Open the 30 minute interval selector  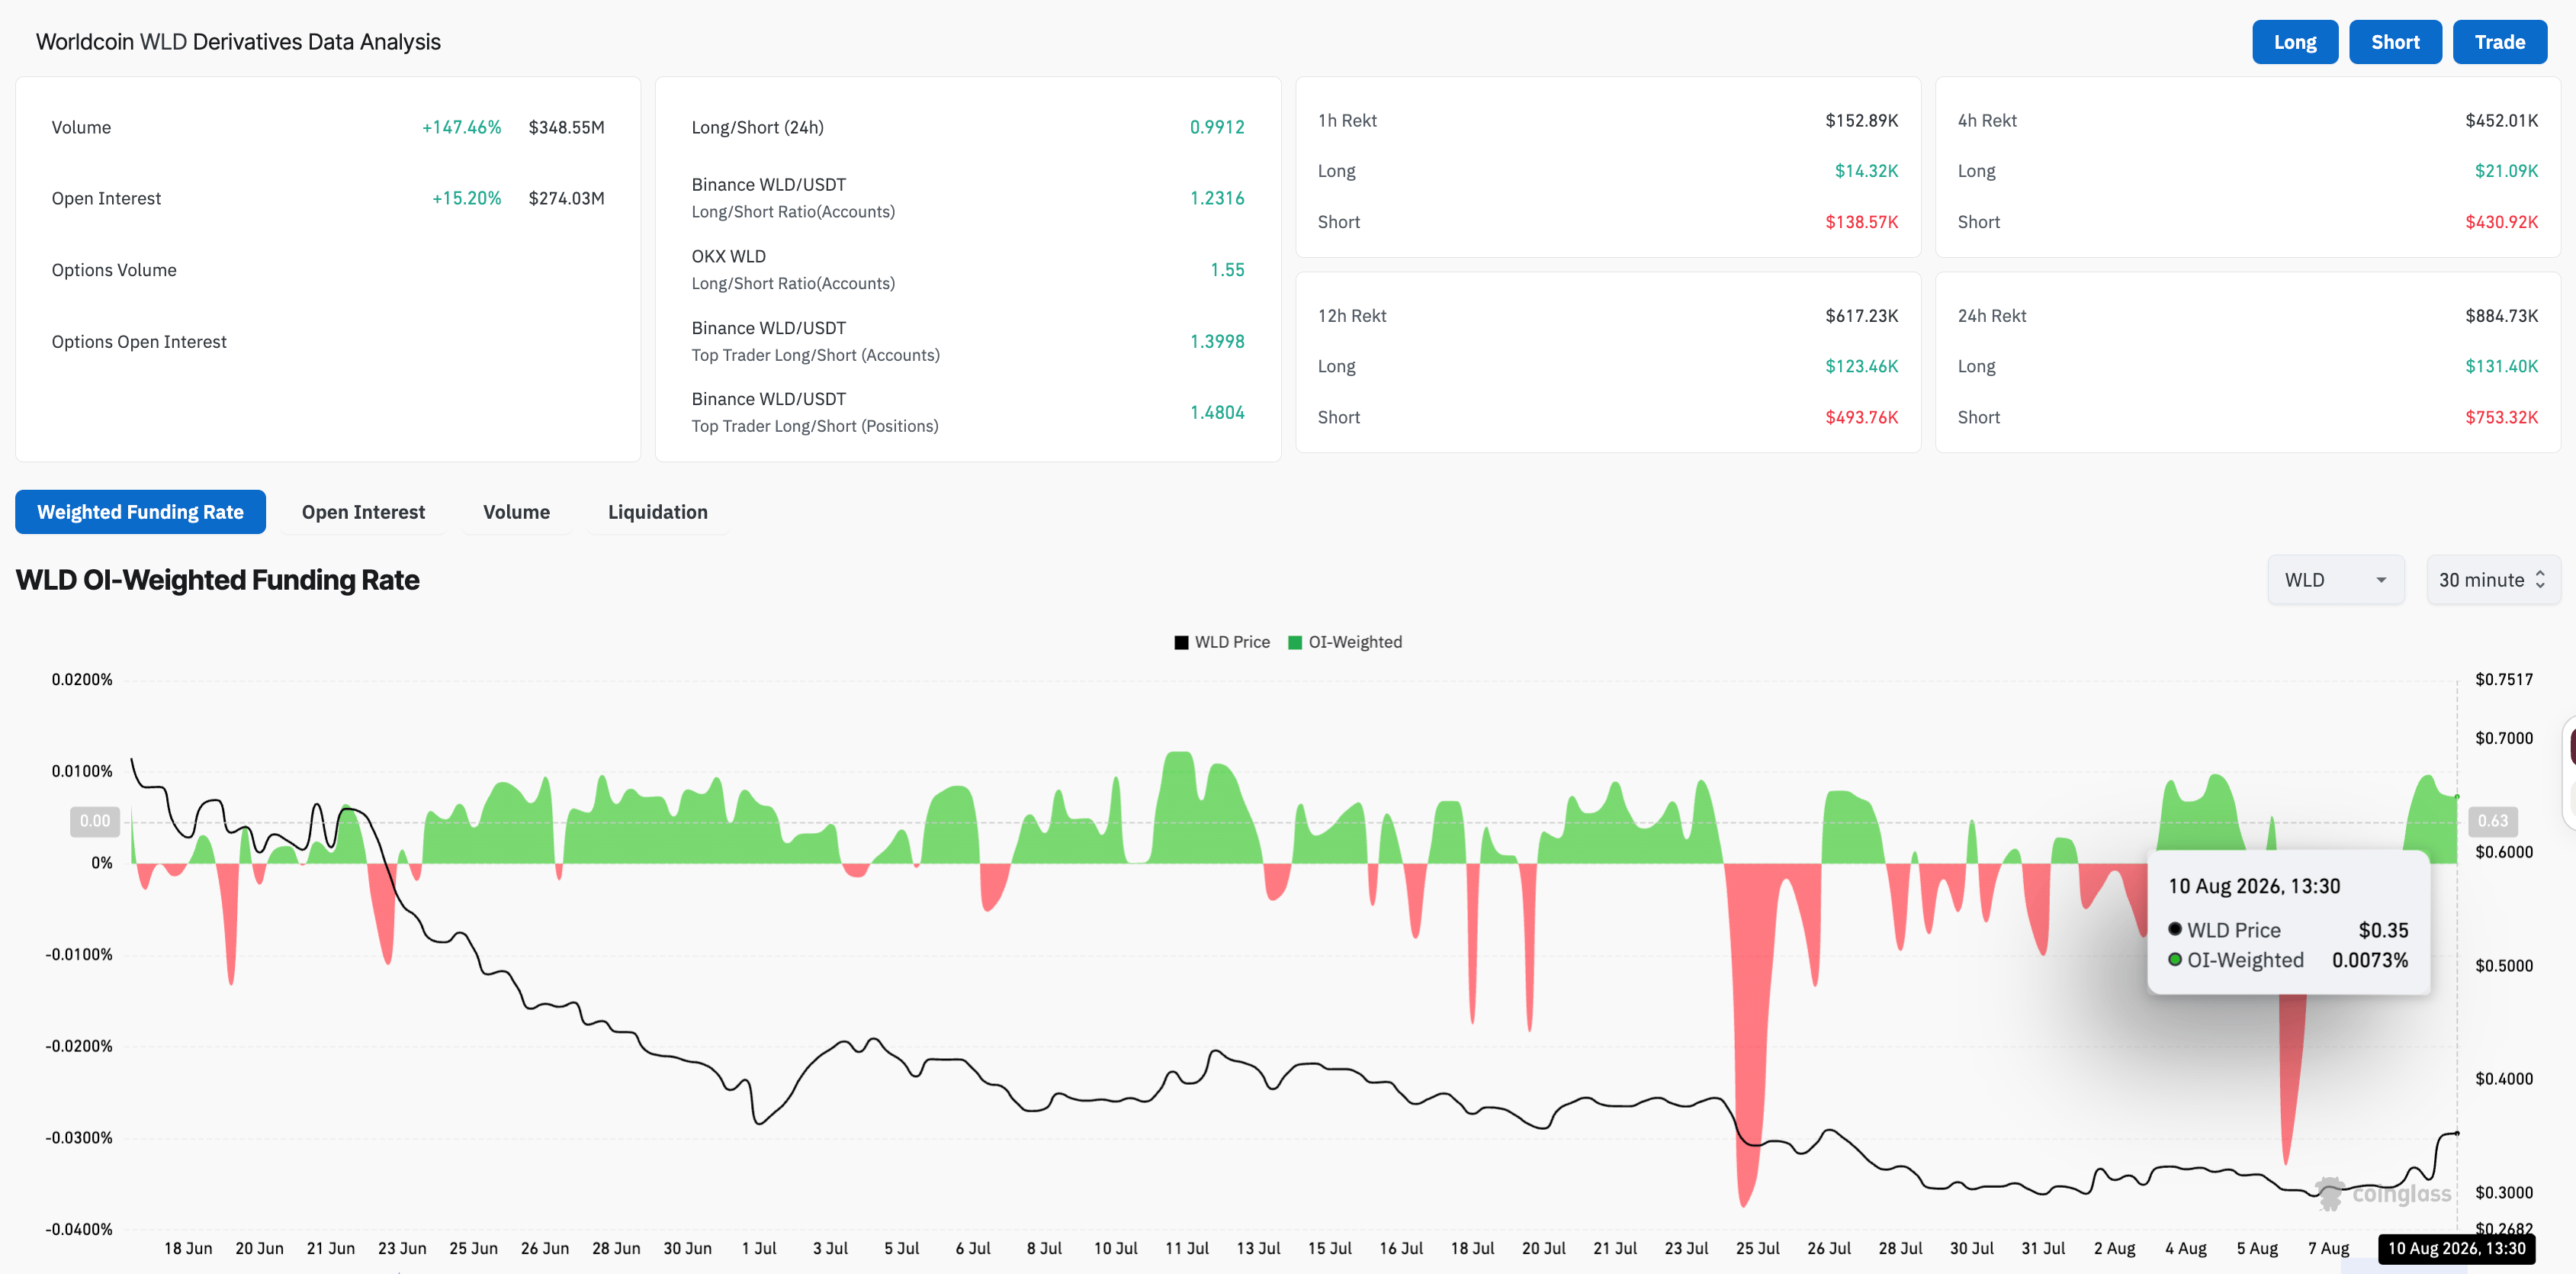tap(2492, 580)
